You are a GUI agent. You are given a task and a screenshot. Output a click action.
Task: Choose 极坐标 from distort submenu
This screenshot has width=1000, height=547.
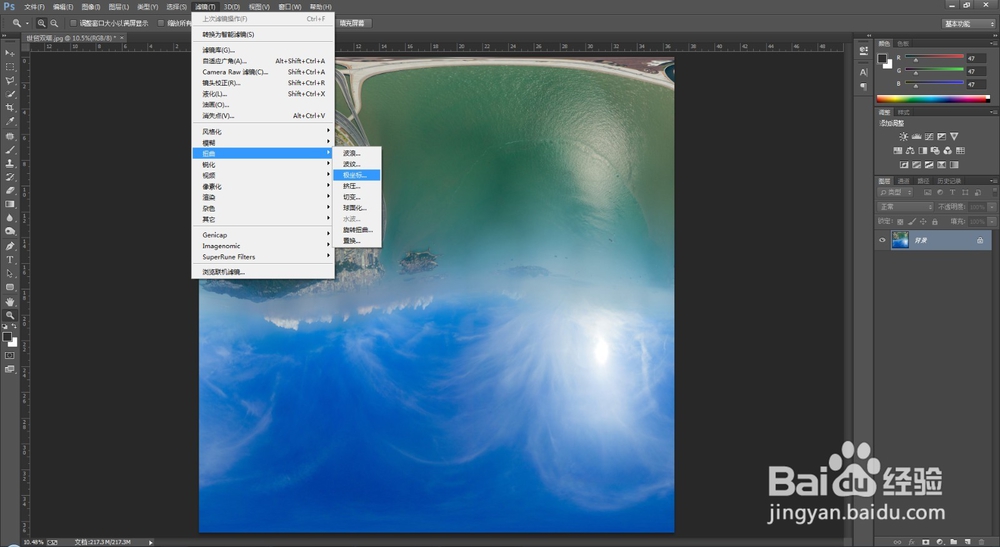357,175
